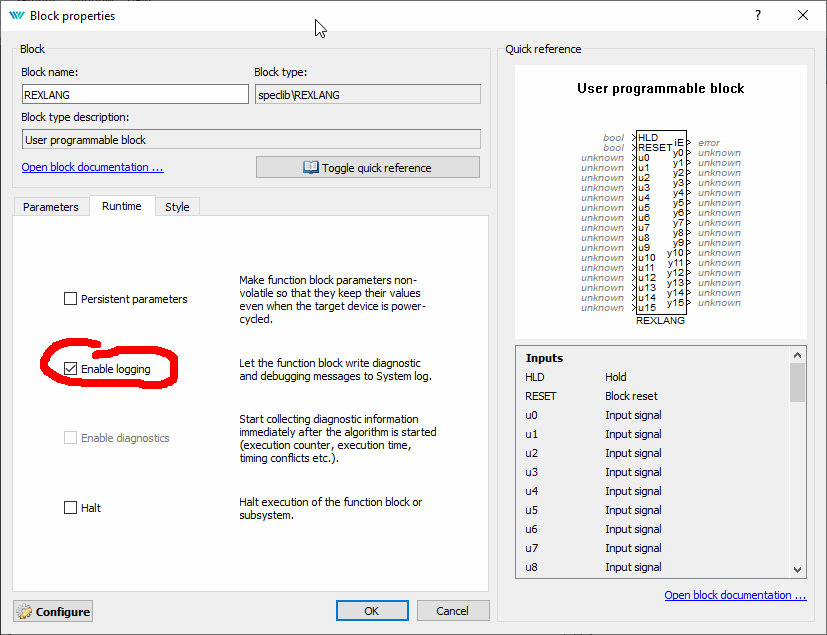
Task: Select the u6 Input signal row
Action: [652, 529]
